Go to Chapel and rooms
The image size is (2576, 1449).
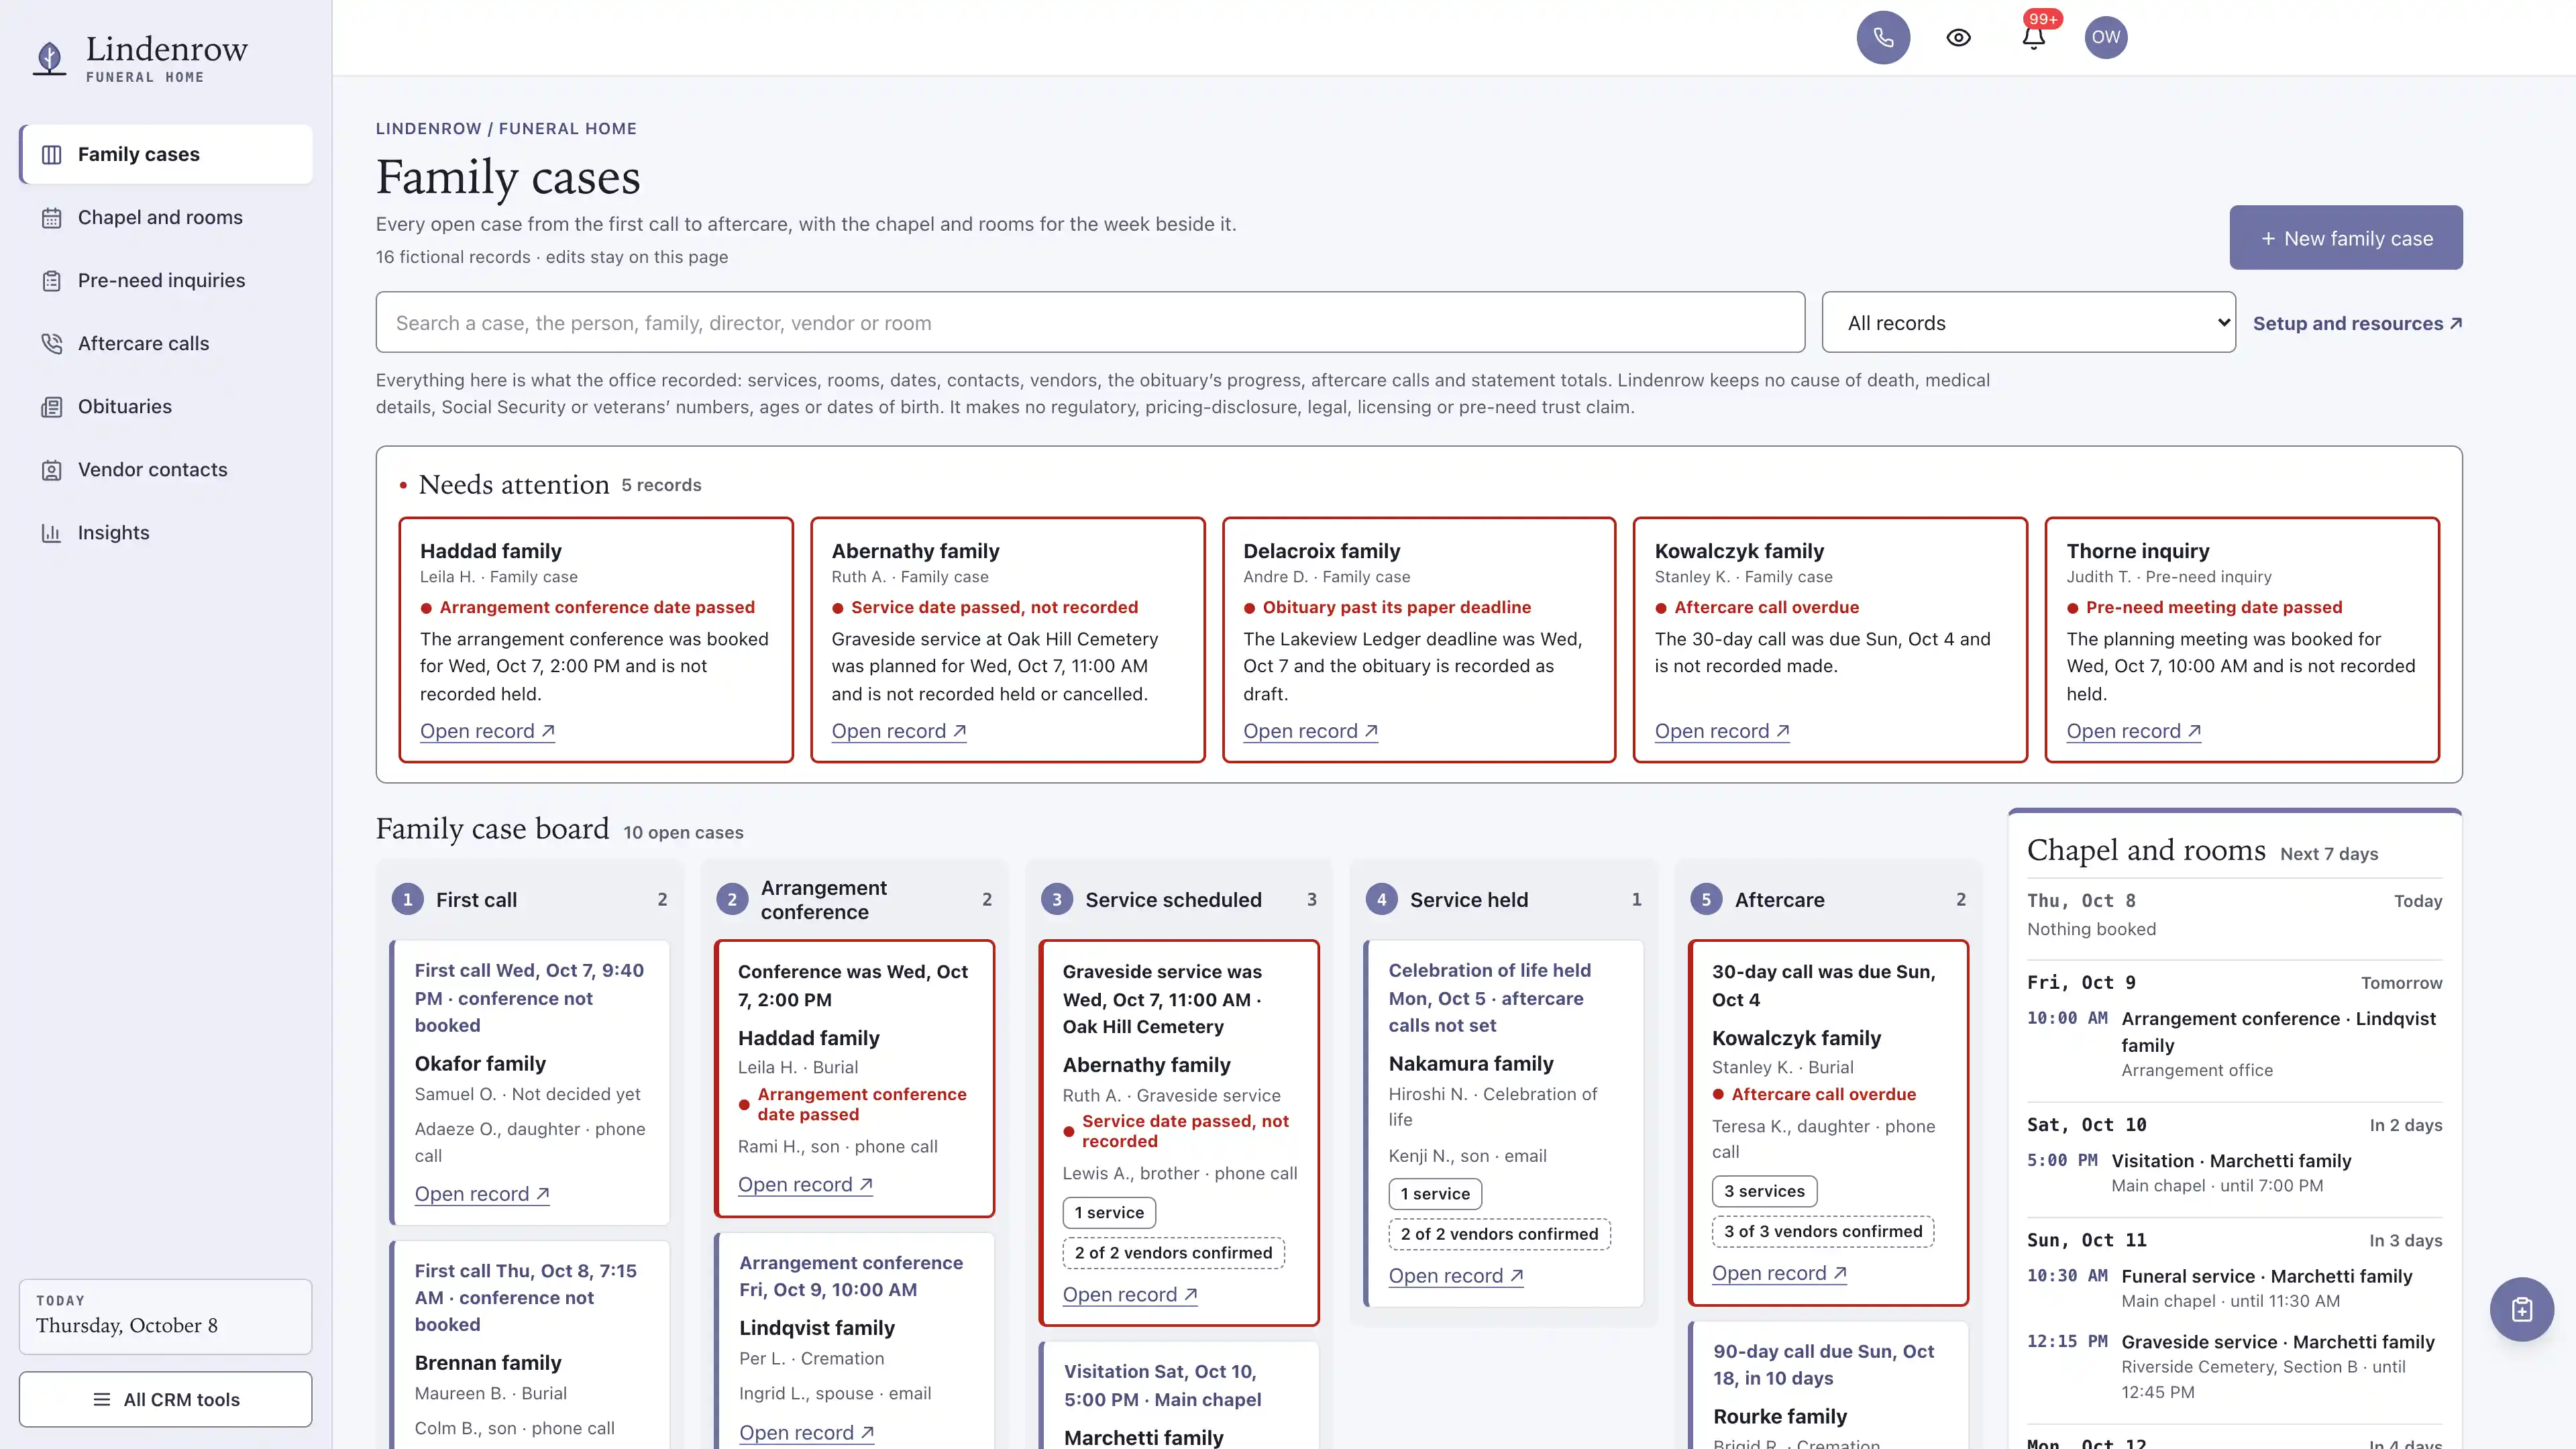(166, 217)
